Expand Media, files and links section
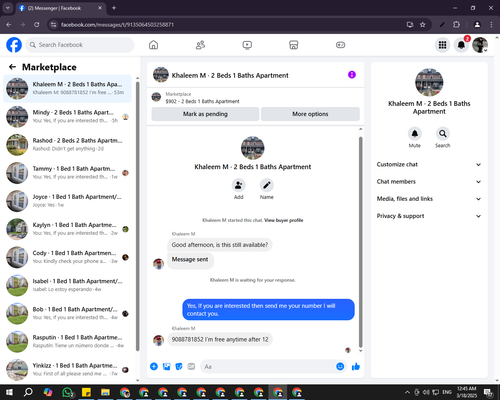Screen dimensions: 500x400 [429, 199]
